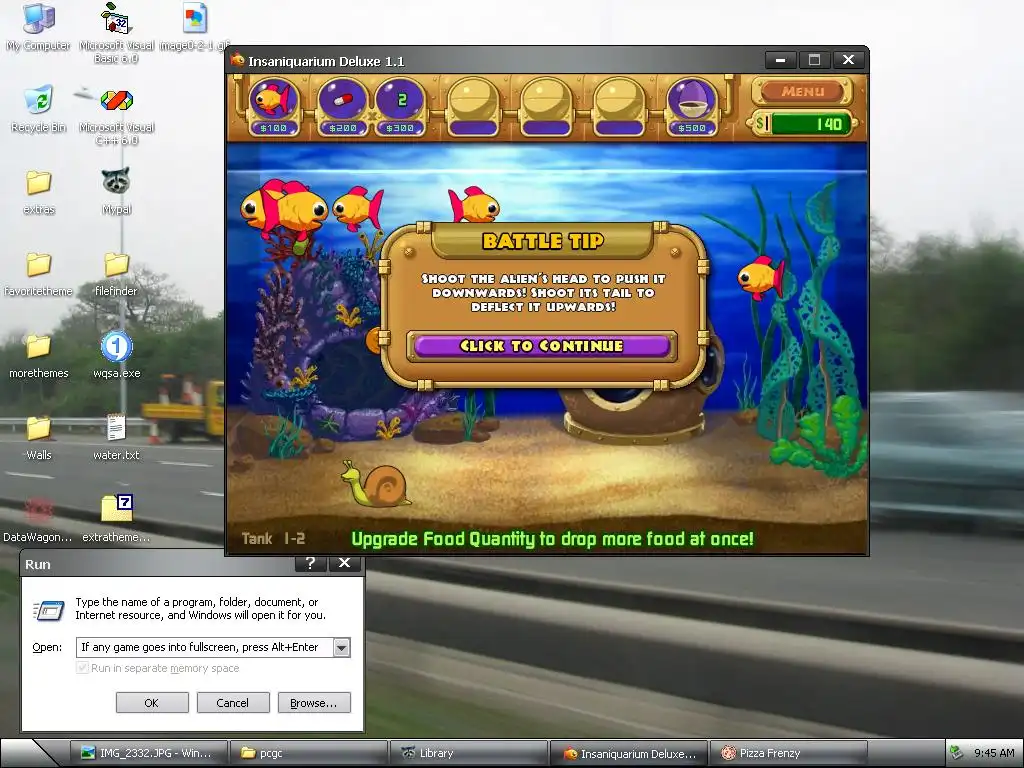Open the filefinder folder
The height and width of the screenshot is (768, 1024).
tap(116, 274)
